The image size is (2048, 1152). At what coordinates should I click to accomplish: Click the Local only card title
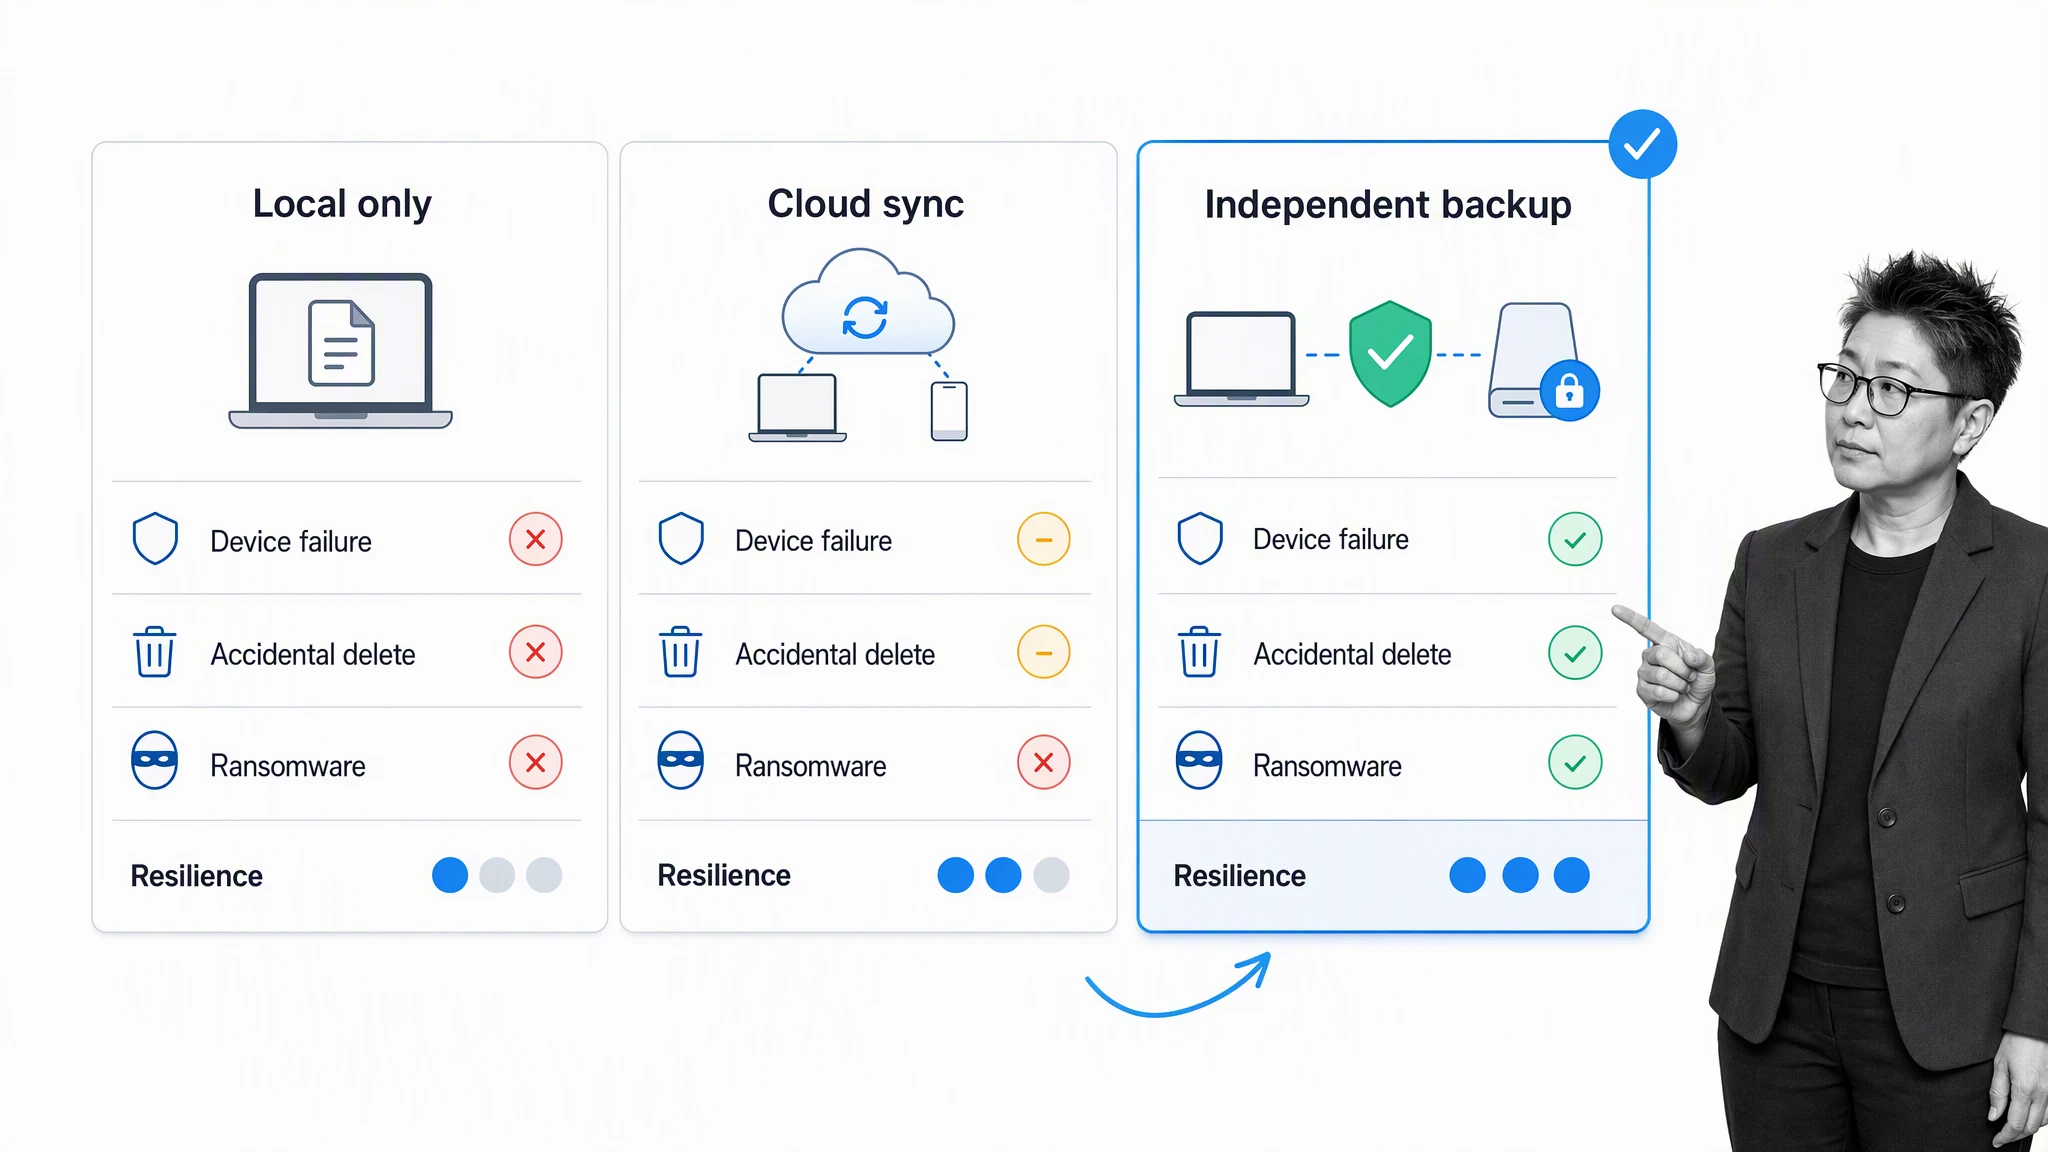[x=342, y=204]
